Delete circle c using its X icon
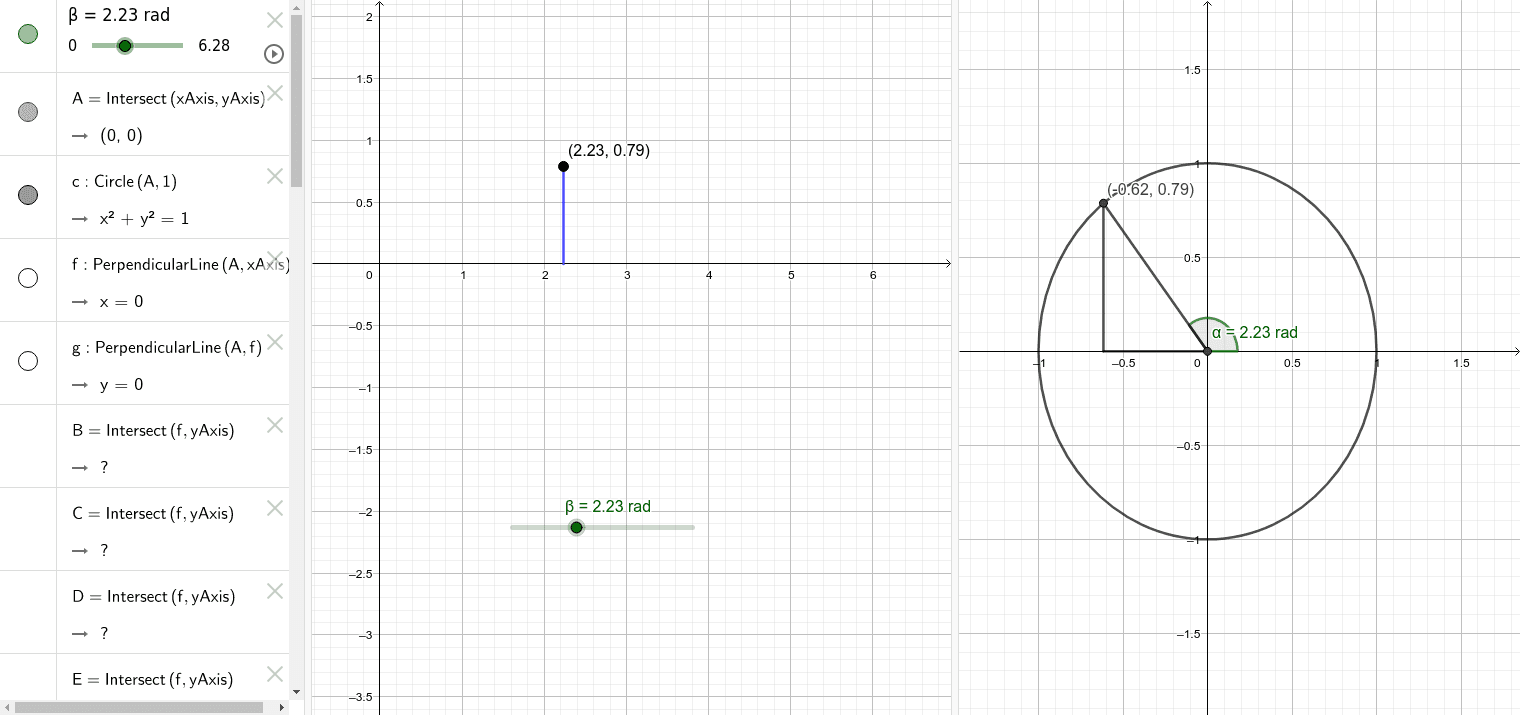The height and width of the screenshot is (717, 1522). point(274,175)
